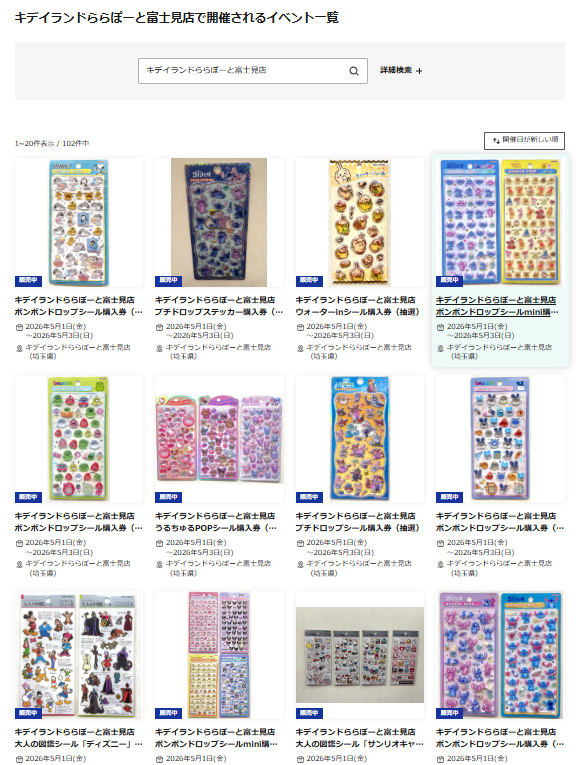Open the pink and blue Stitch sheets thumbnail
Image resolution: width=586 pixels, height=765 pixels.
pyautogui.click(x=500, y=655)
